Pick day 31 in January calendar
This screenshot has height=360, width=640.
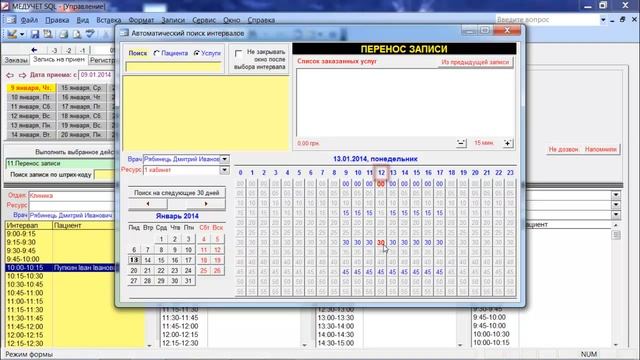pyautogui.click(x=188, y=281)
